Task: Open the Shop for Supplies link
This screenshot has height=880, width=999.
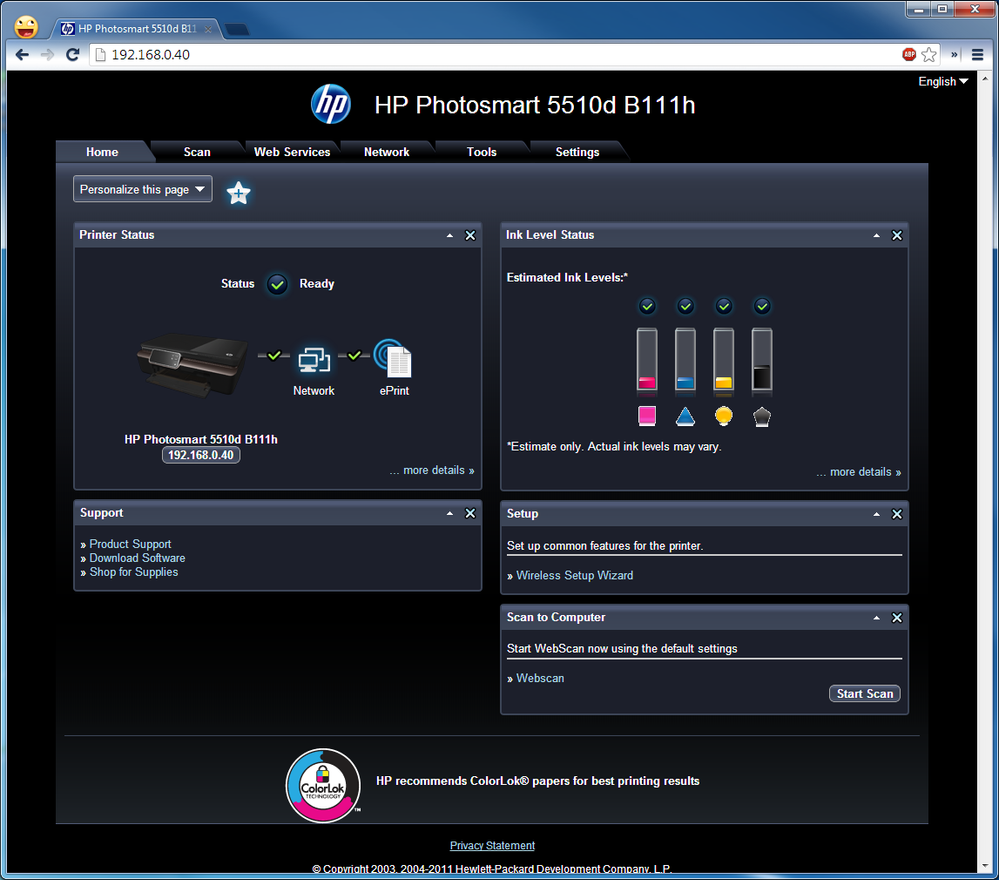Action: click(134, 572)
